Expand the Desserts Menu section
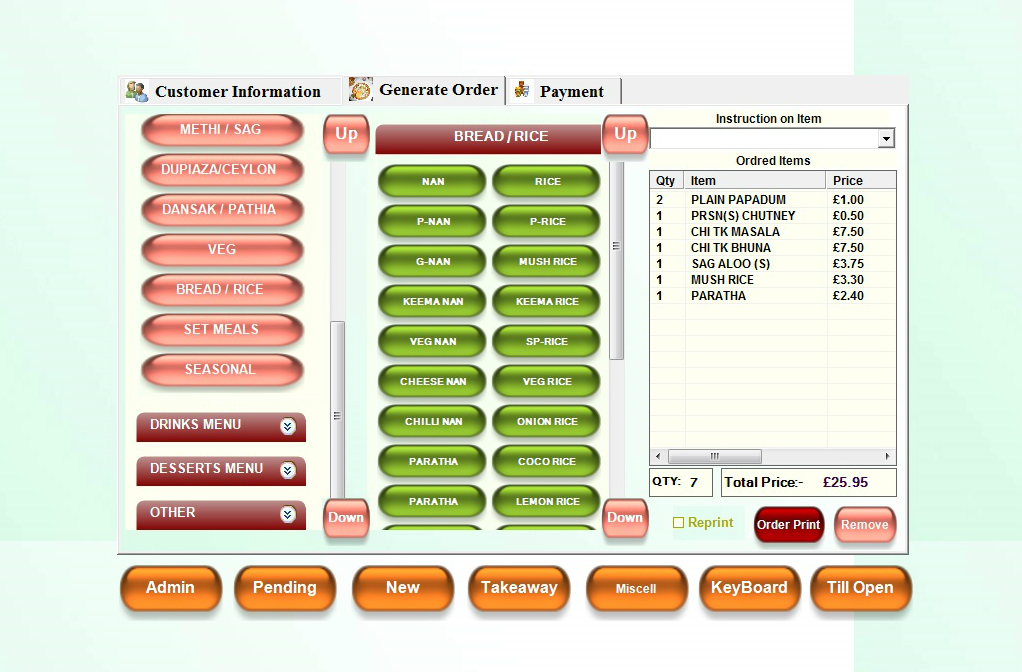This screenshot has width=1022, height=672. click(x=288, y=470)
